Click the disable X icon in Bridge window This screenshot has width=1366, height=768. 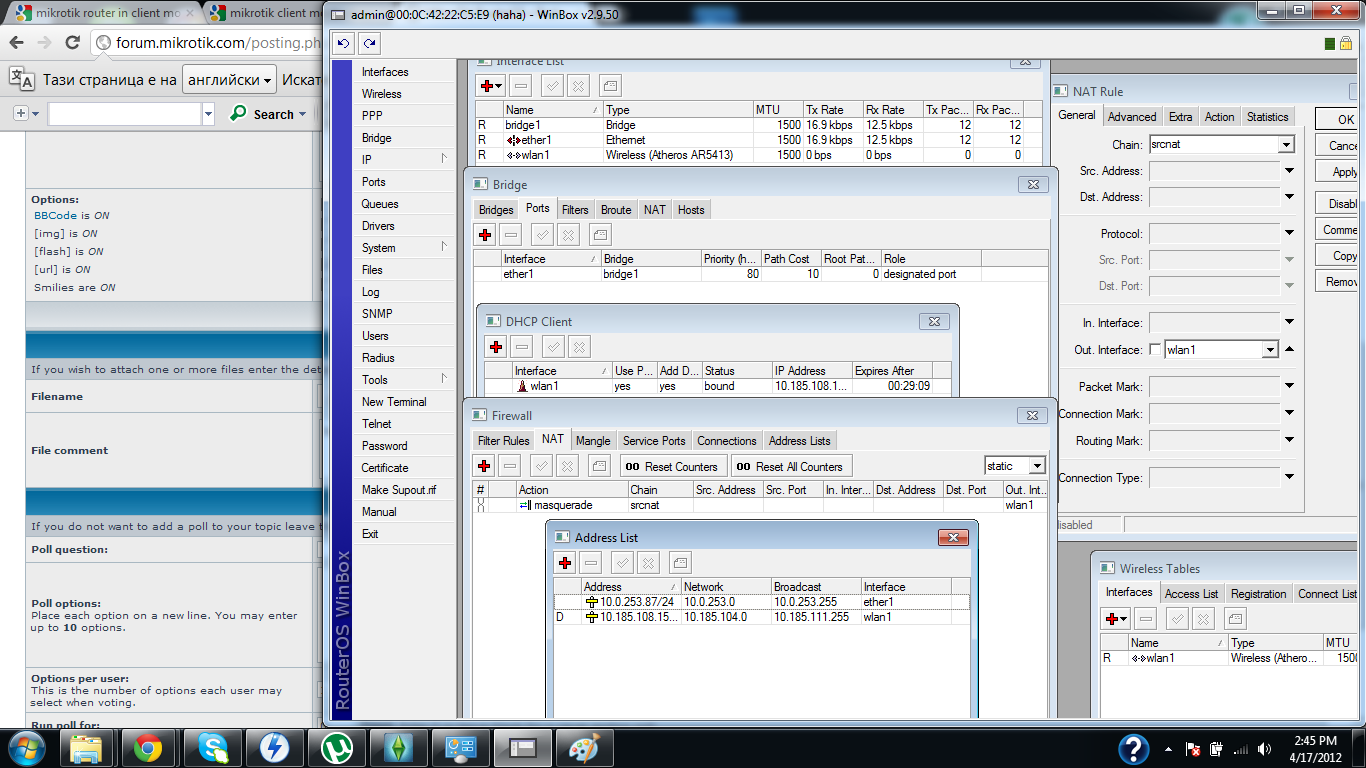(x=568, y=235)
